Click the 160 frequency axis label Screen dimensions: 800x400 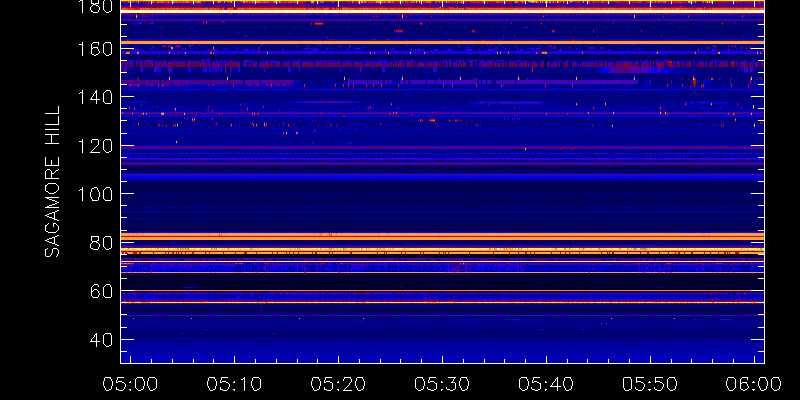[95, 49]
